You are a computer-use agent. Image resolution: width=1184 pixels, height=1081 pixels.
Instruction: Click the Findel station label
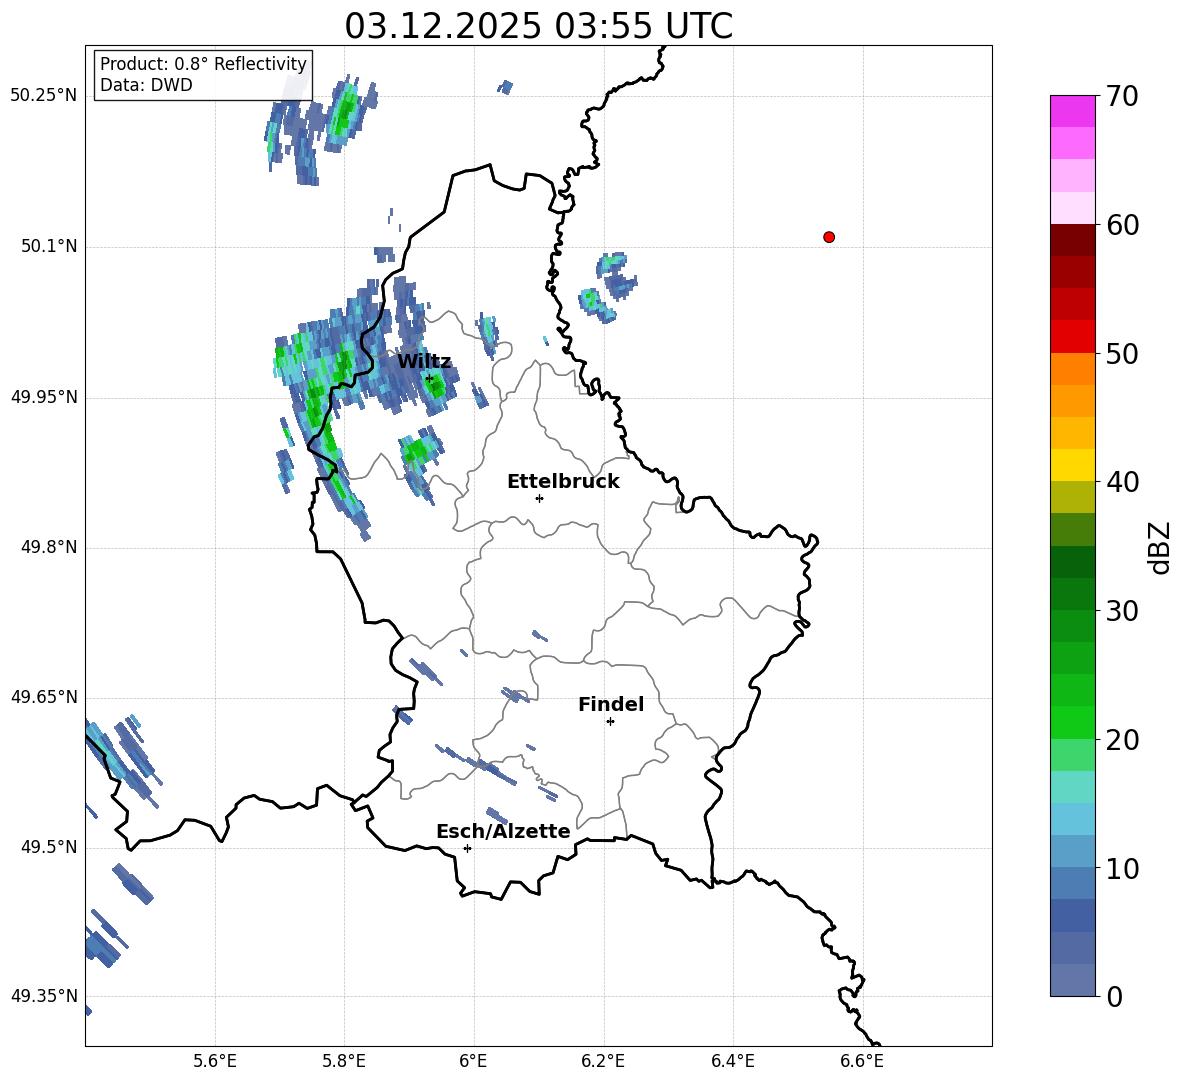pos(611,704)
